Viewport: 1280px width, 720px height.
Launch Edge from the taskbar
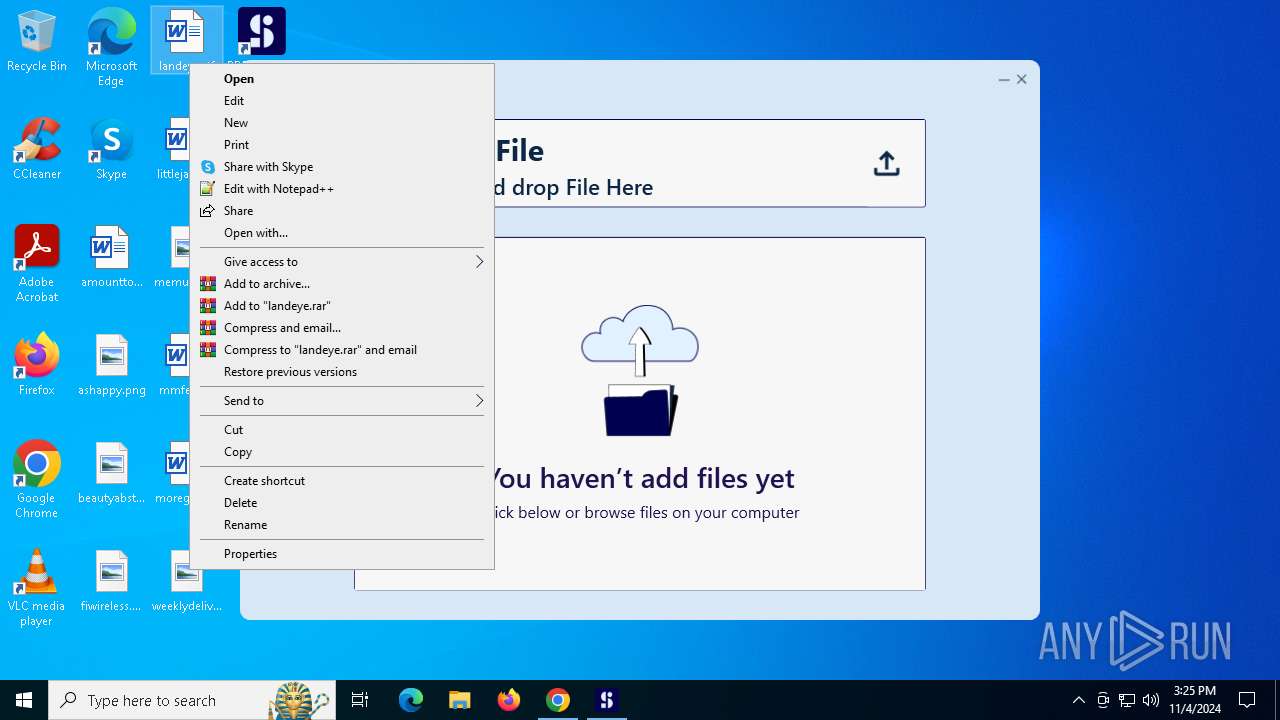tap(411, 700)
